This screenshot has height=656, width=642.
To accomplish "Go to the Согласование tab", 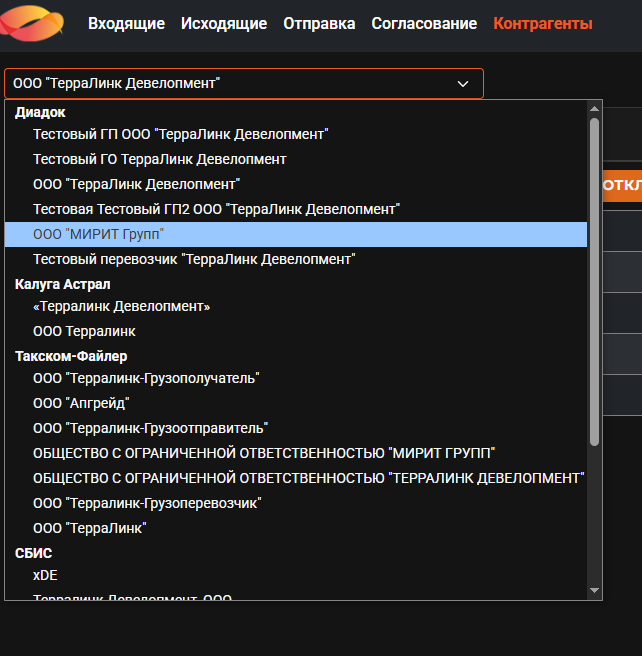I will 424,24.
